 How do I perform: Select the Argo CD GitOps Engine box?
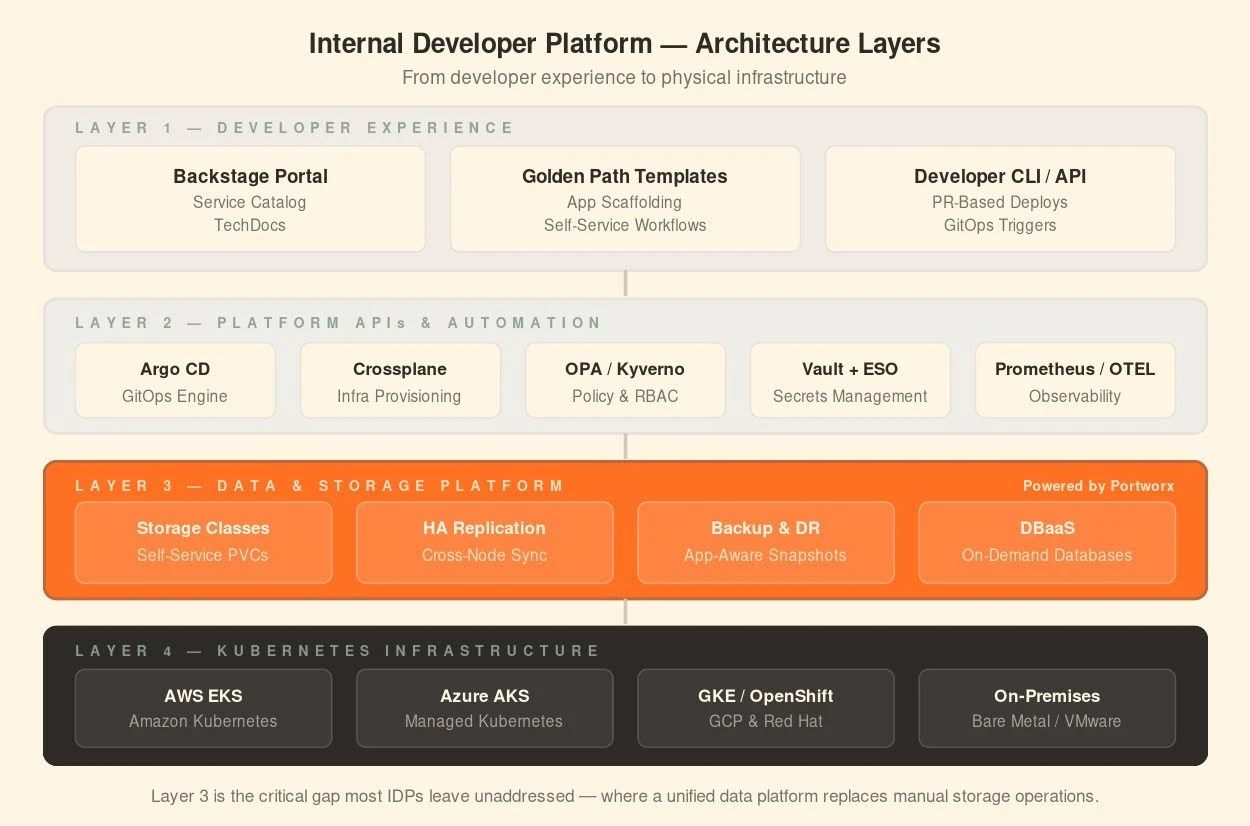(175, 381)
